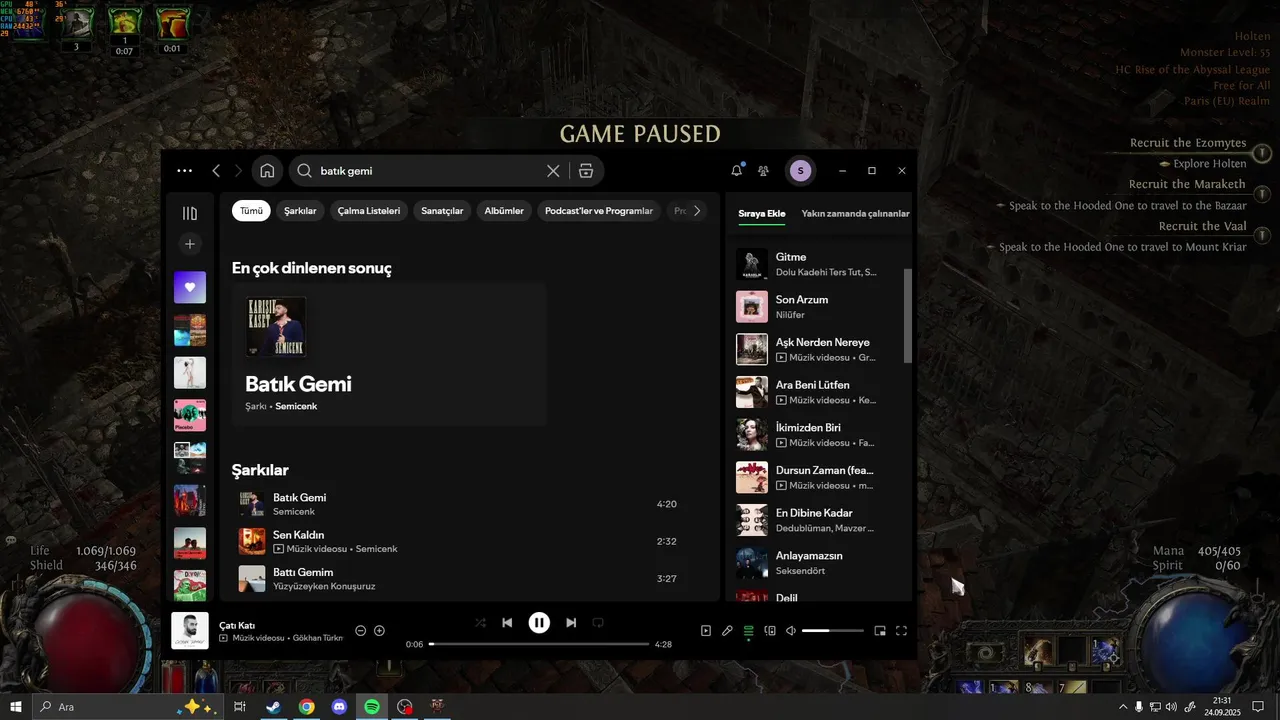Open the notifications bell
The height and width of the screenshot is (720, 1280).
[737, 171]
